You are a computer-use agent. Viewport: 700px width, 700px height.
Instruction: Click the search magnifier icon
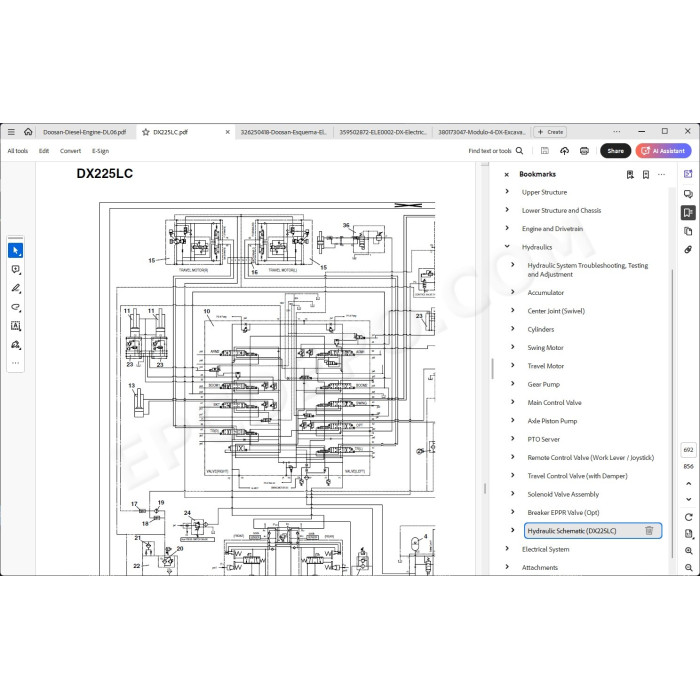[519, 151]
